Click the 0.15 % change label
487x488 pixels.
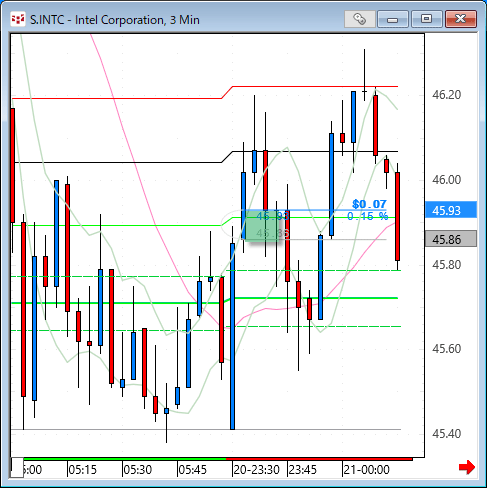pyautogui.click(x=368, y=216)
